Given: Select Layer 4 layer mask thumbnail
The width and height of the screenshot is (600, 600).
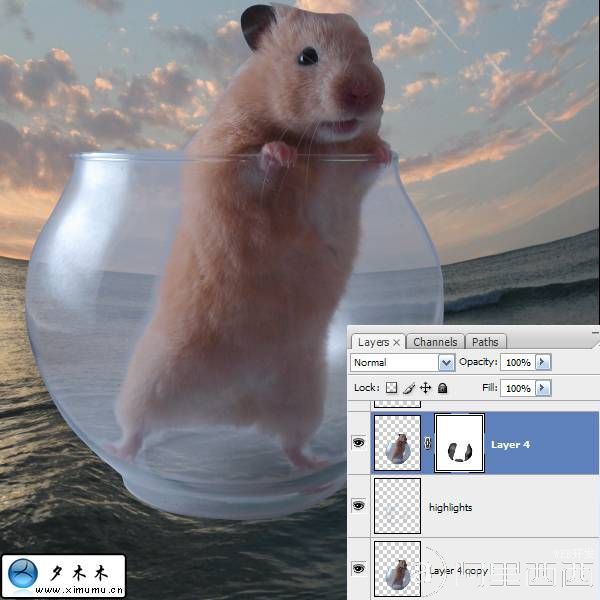Looking at the screenshot, I should 460,443.
